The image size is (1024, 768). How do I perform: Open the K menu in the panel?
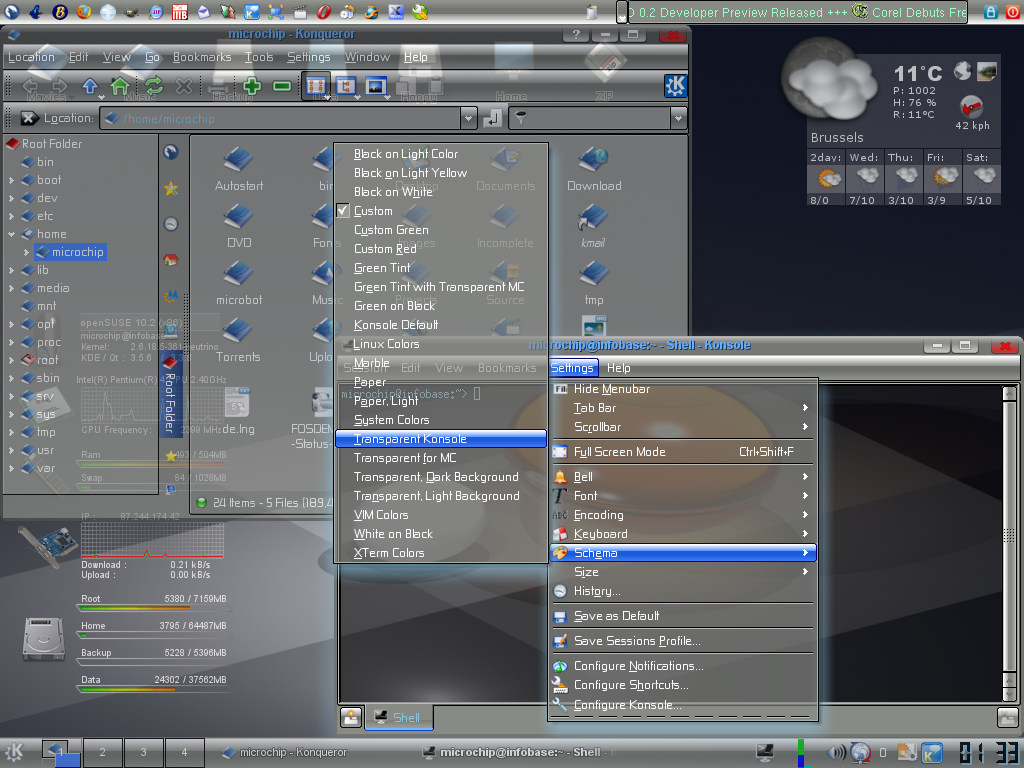pyautogui.click(x=14, y=752)
